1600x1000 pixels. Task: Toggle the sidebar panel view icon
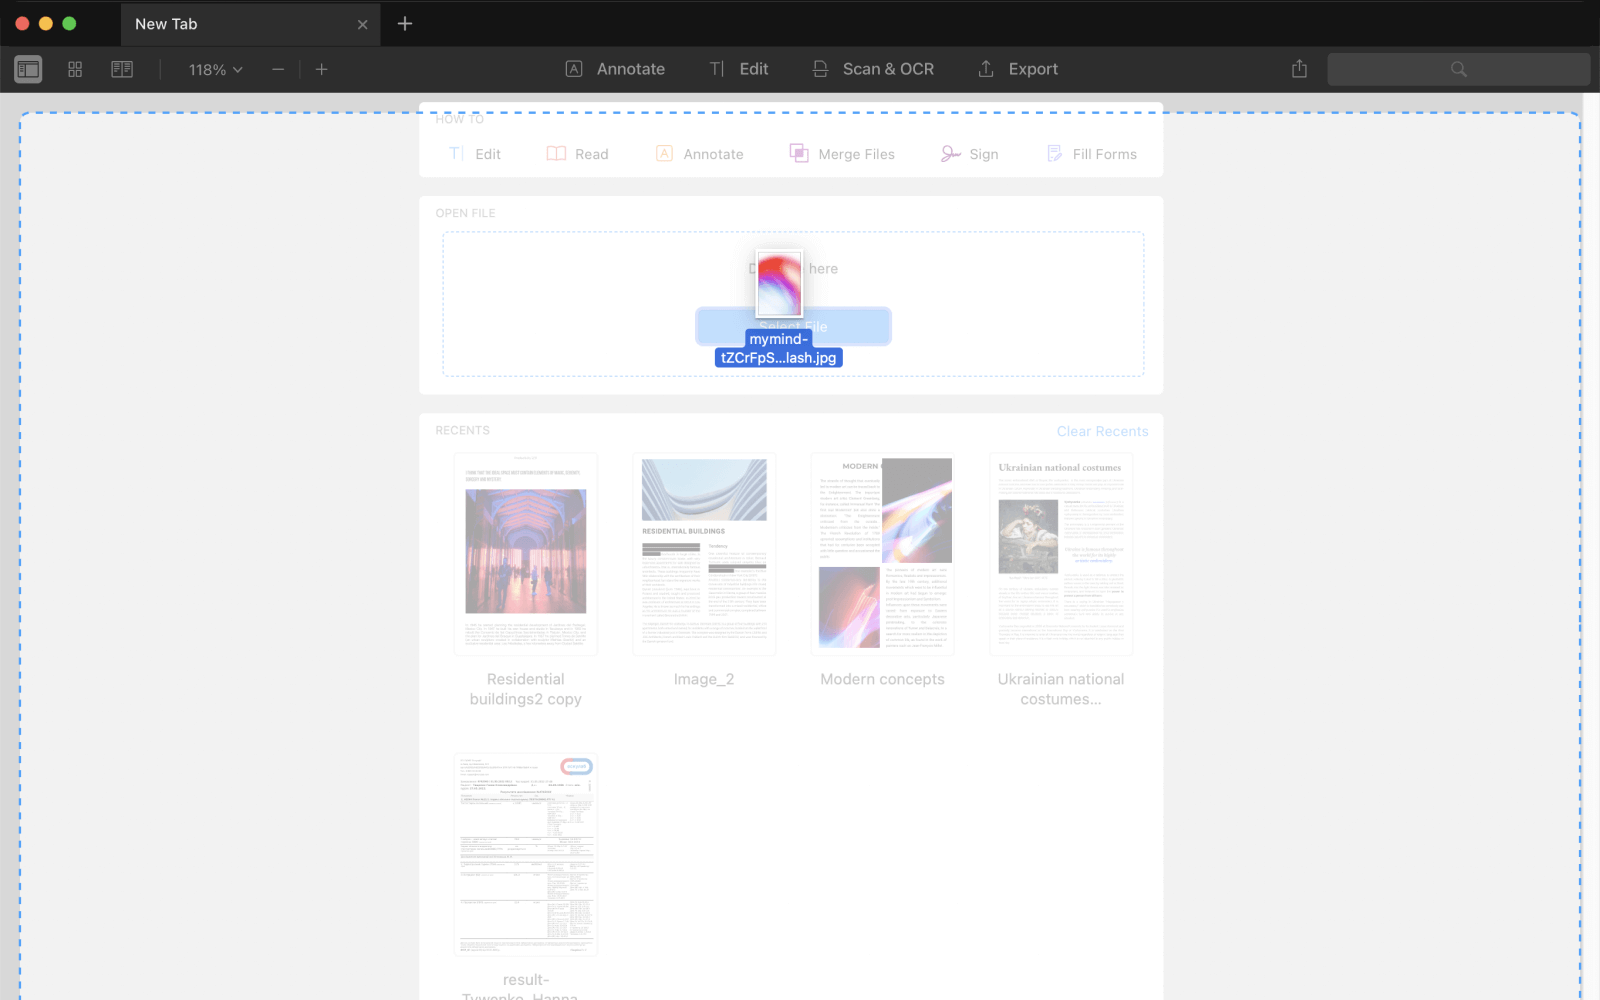tap(28, 69)
